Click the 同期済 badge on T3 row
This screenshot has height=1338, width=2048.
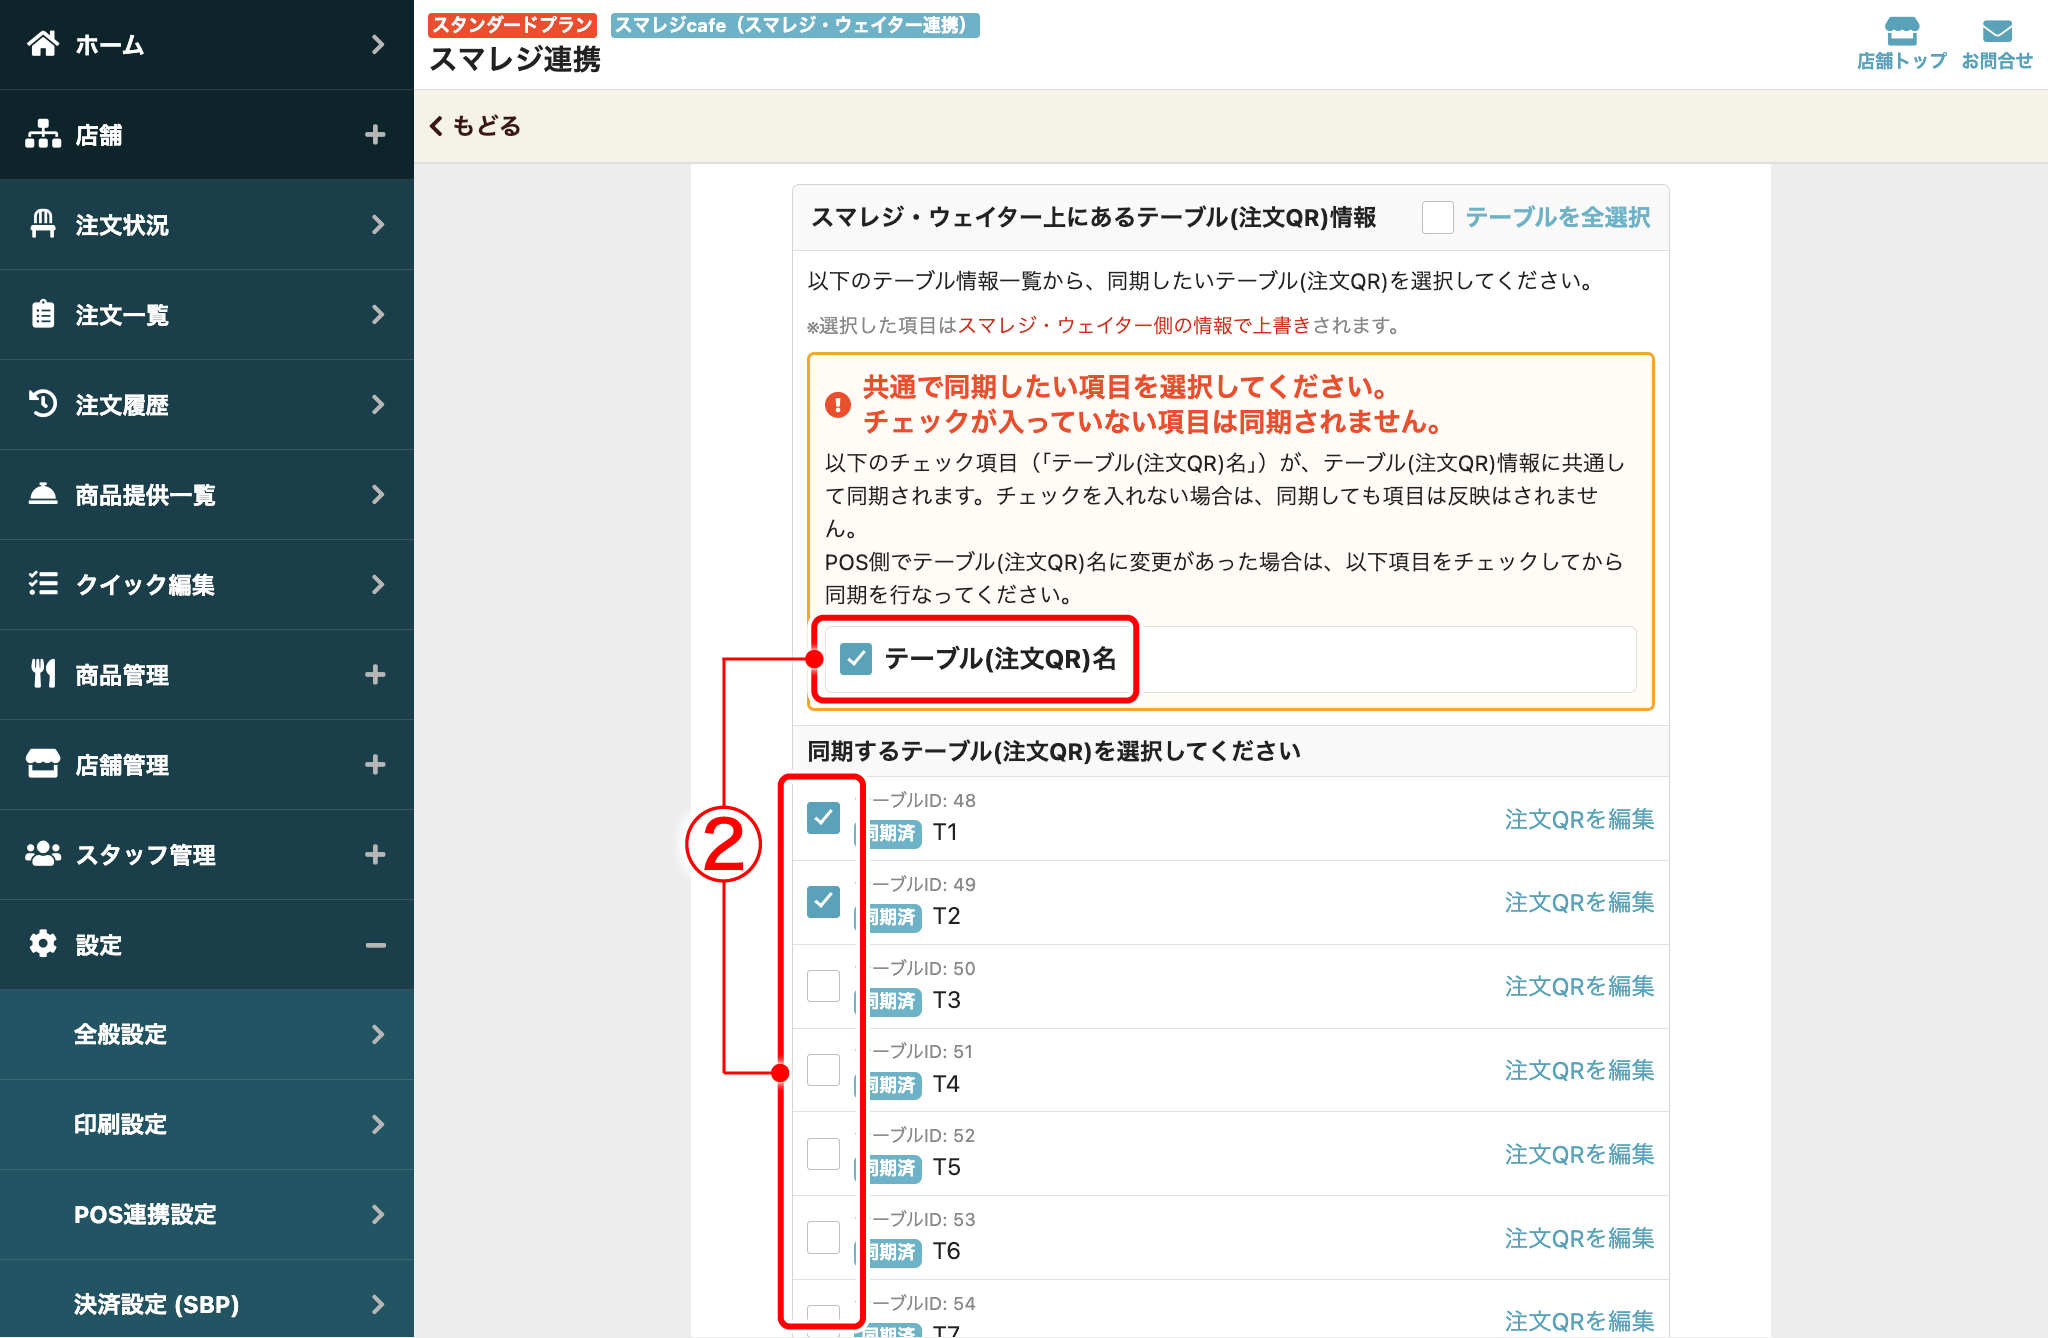(x=891, y=1001)
